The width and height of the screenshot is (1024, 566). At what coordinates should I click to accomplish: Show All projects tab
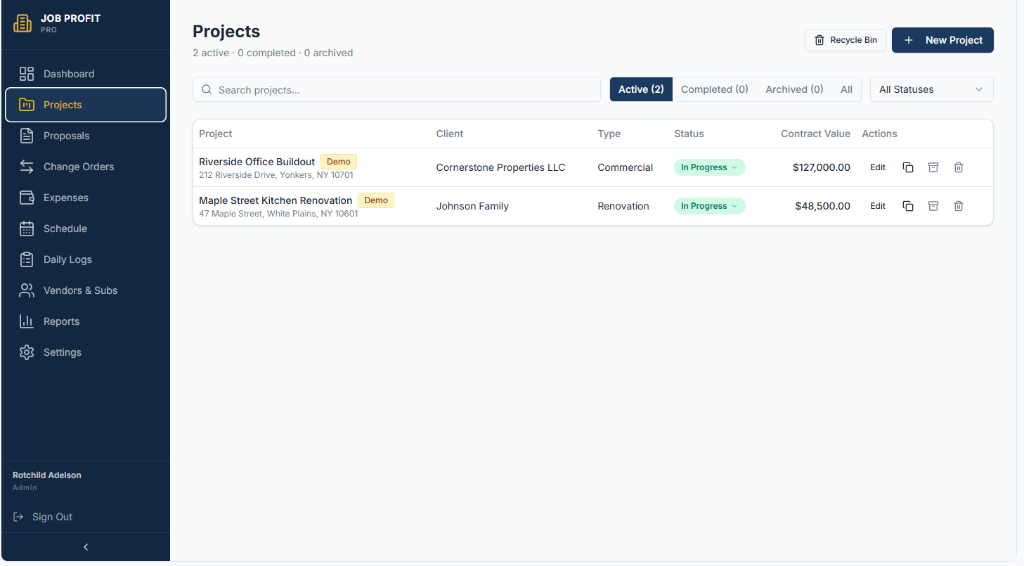click(x=846, y=89)
